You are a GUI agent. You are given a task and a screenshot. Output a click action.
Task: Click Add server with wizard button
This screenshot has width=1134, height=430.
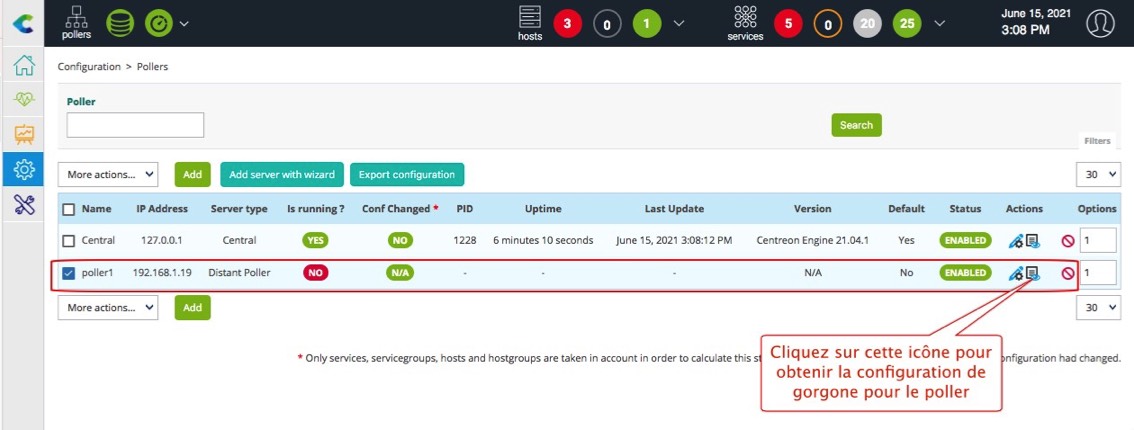[x=281, y=174]
